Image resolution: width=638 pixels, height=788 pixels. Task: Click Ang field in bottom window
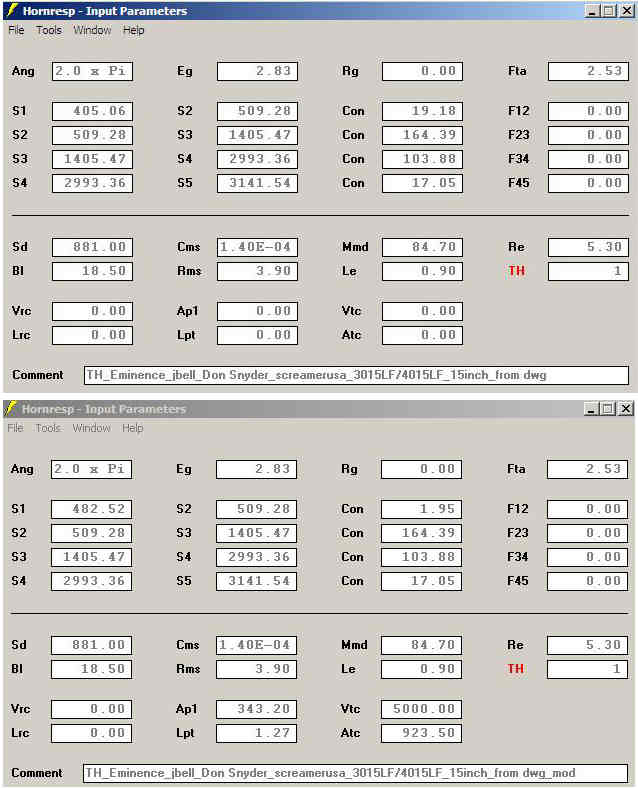pyautogui.click(x=91, y=469)
